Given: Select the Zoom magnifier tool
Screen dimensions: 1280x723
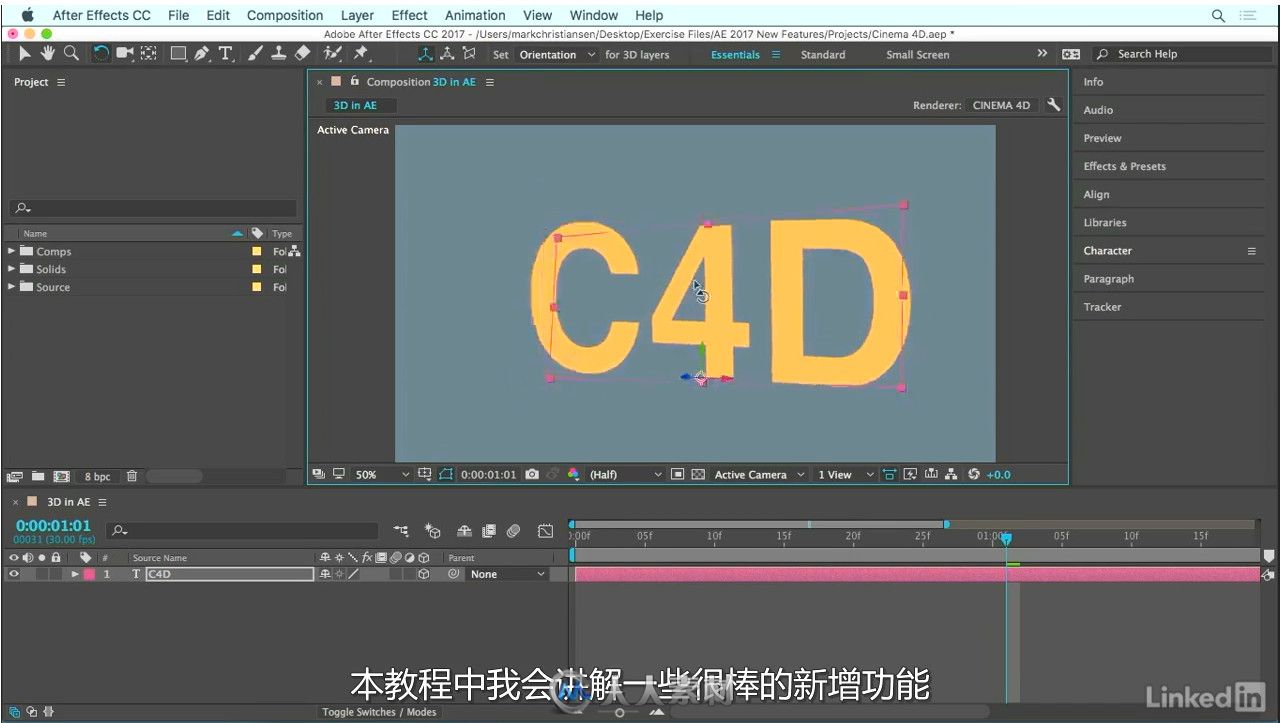Looking at the screenshot, I should [x=71, y=54].
